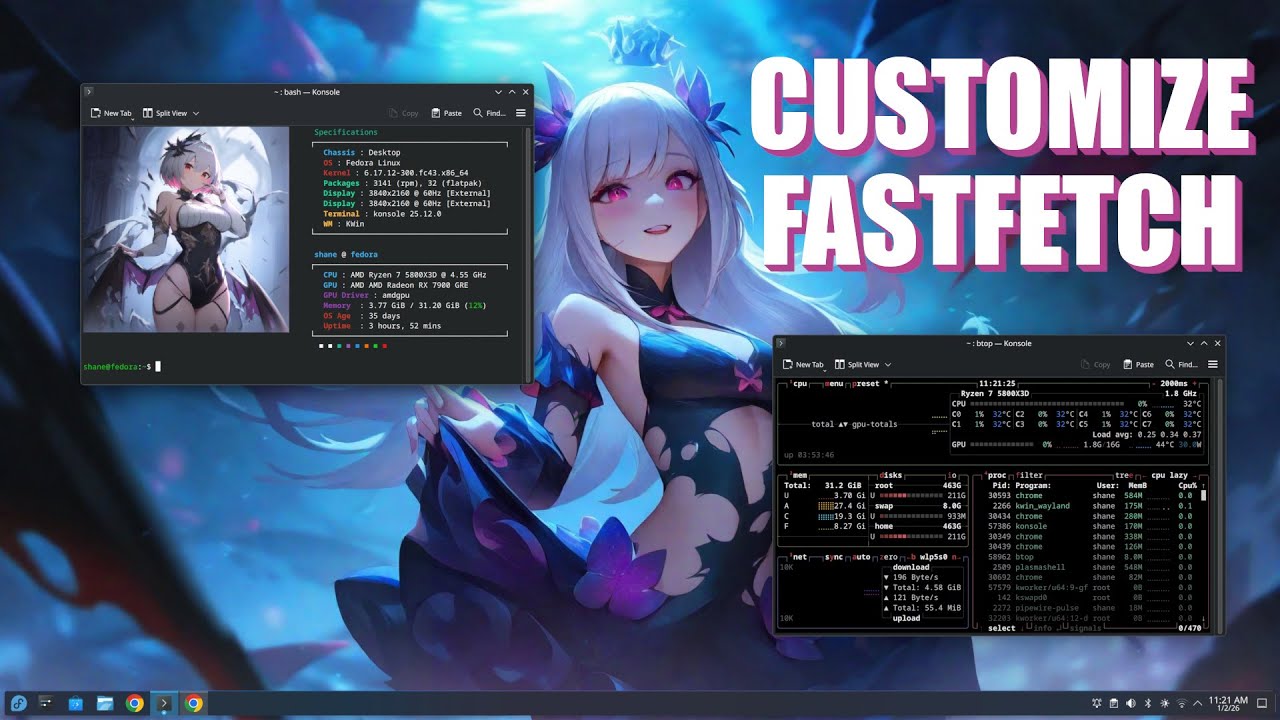Click the 'Specifications' heading in fastfetch output
The height and width of the screenshot is (720, 1280).
(x=346, y=132)
